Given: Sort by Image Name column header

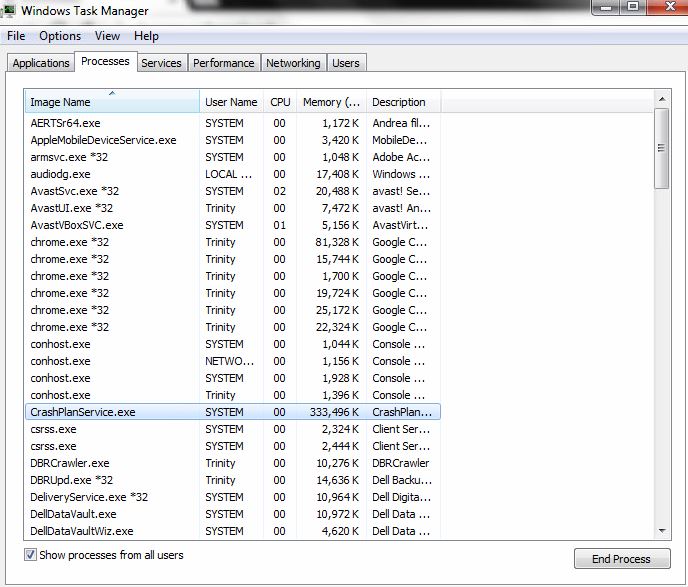Looking at the screenshot, I should click(x=112, y=102).
